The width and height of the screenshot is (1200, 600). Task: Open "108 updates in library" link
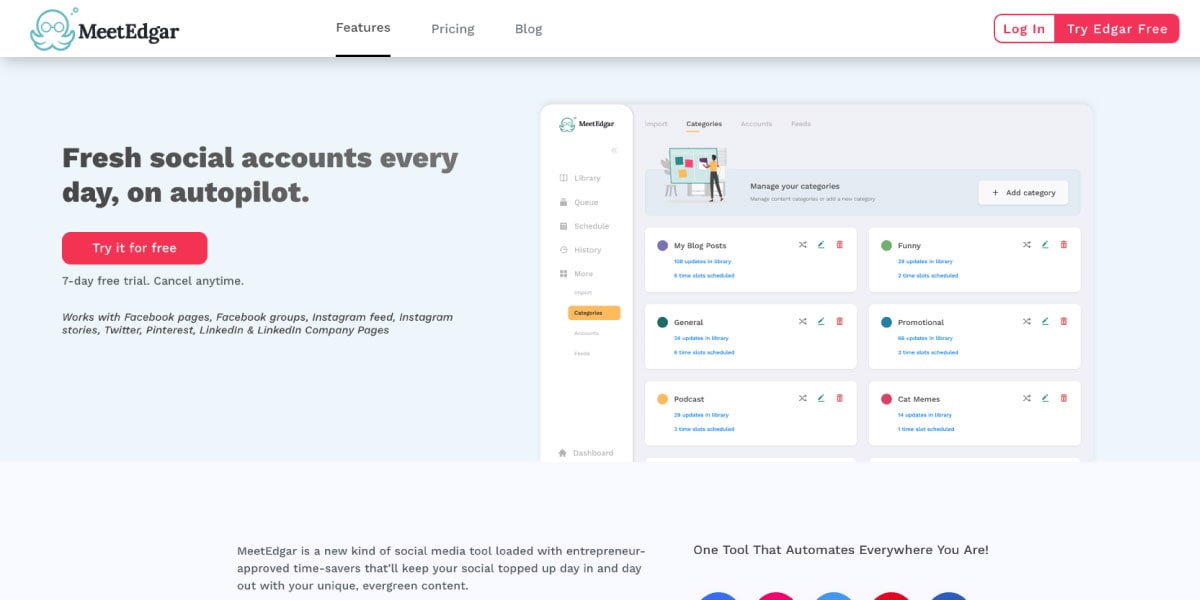point(701,261)
